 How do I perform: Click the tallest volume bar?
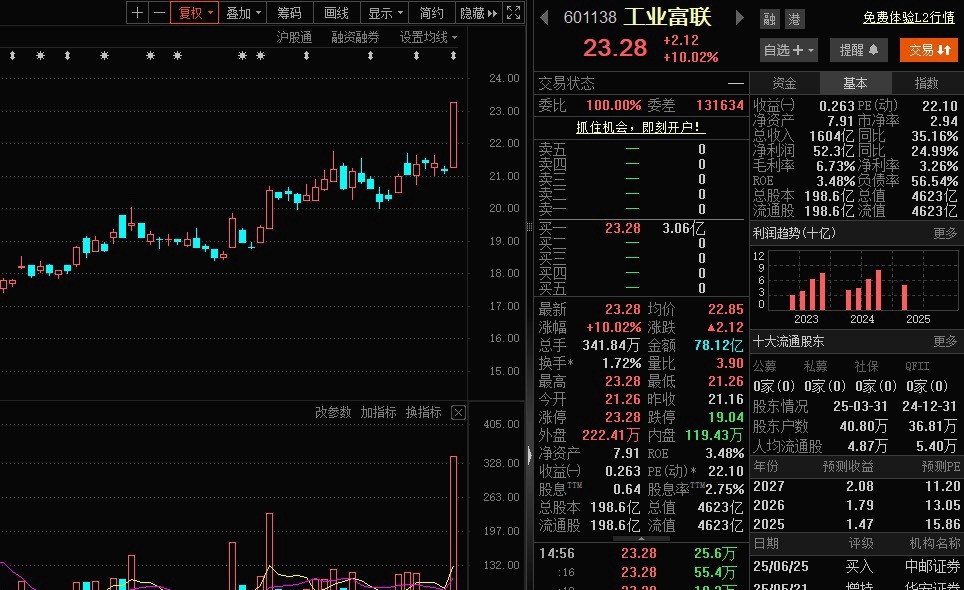point(454,522)
